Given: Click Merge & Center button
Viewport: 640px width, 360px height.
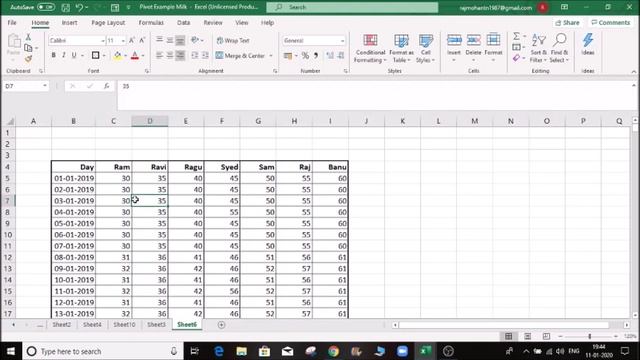Looking at the screenshot, I should pyautogui.click(x=240, y=56).
